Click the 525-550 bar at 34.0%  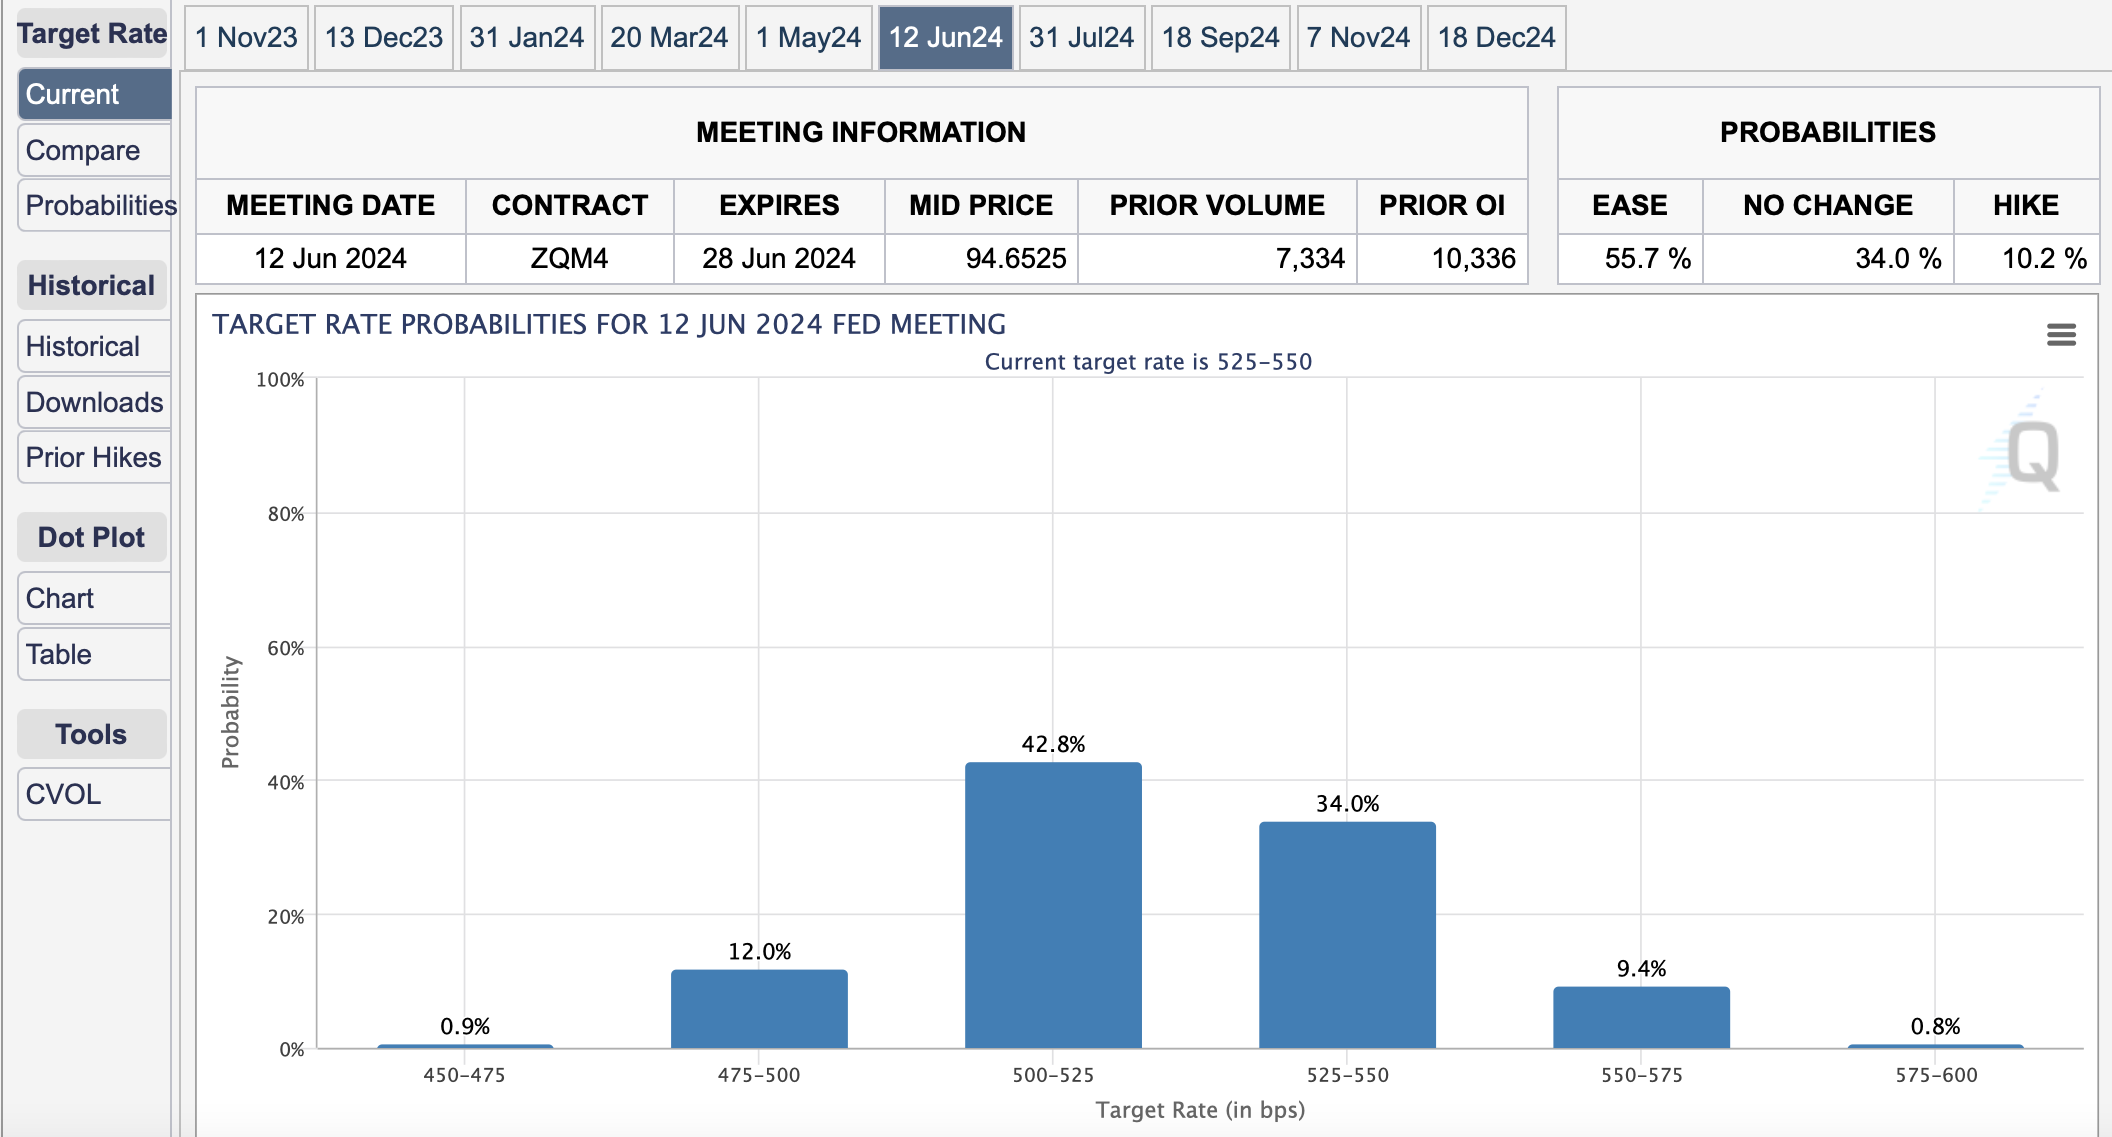(1347, 935)
